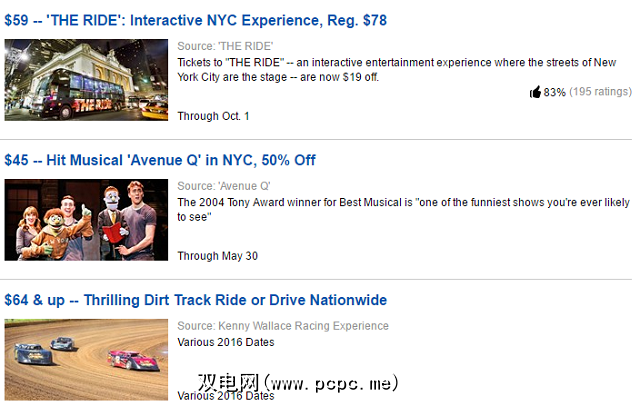Open the Thrilling Dirt Track Ride headline
Screen dimensions: 640x406
click(x=195, y=300)
